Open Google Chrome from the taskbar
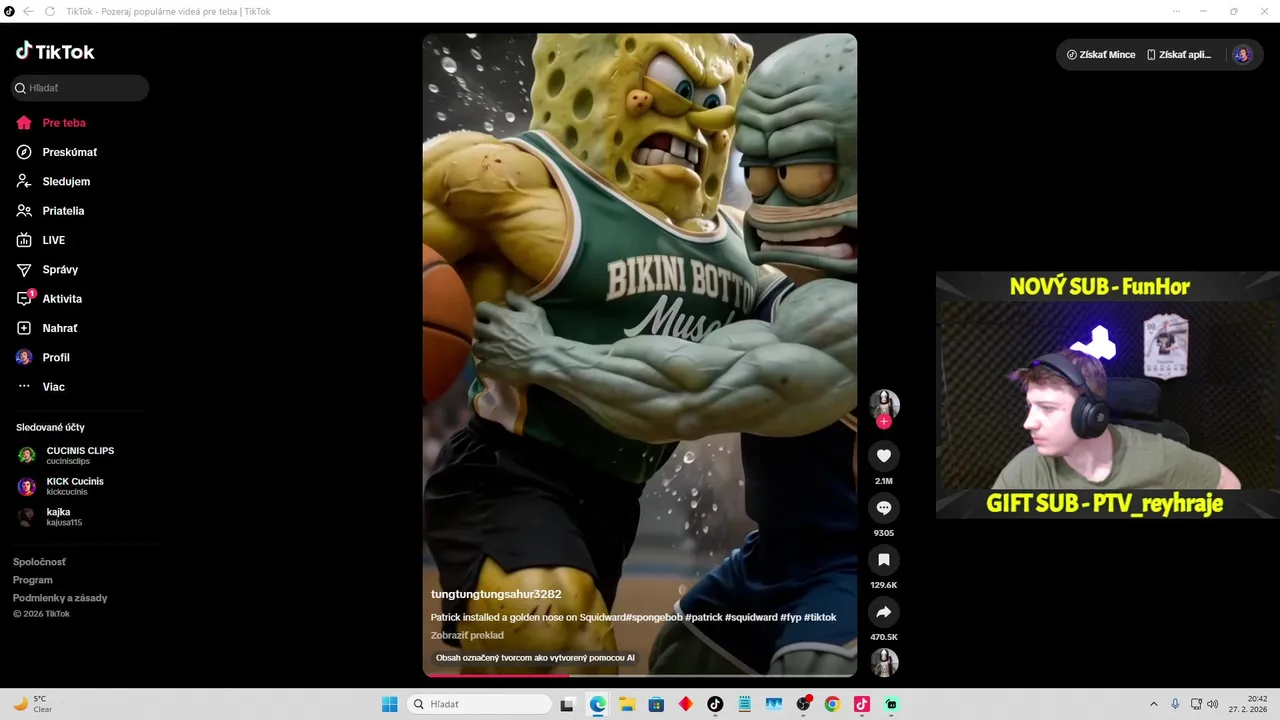1280x720 pixels. tap(832, 704)
